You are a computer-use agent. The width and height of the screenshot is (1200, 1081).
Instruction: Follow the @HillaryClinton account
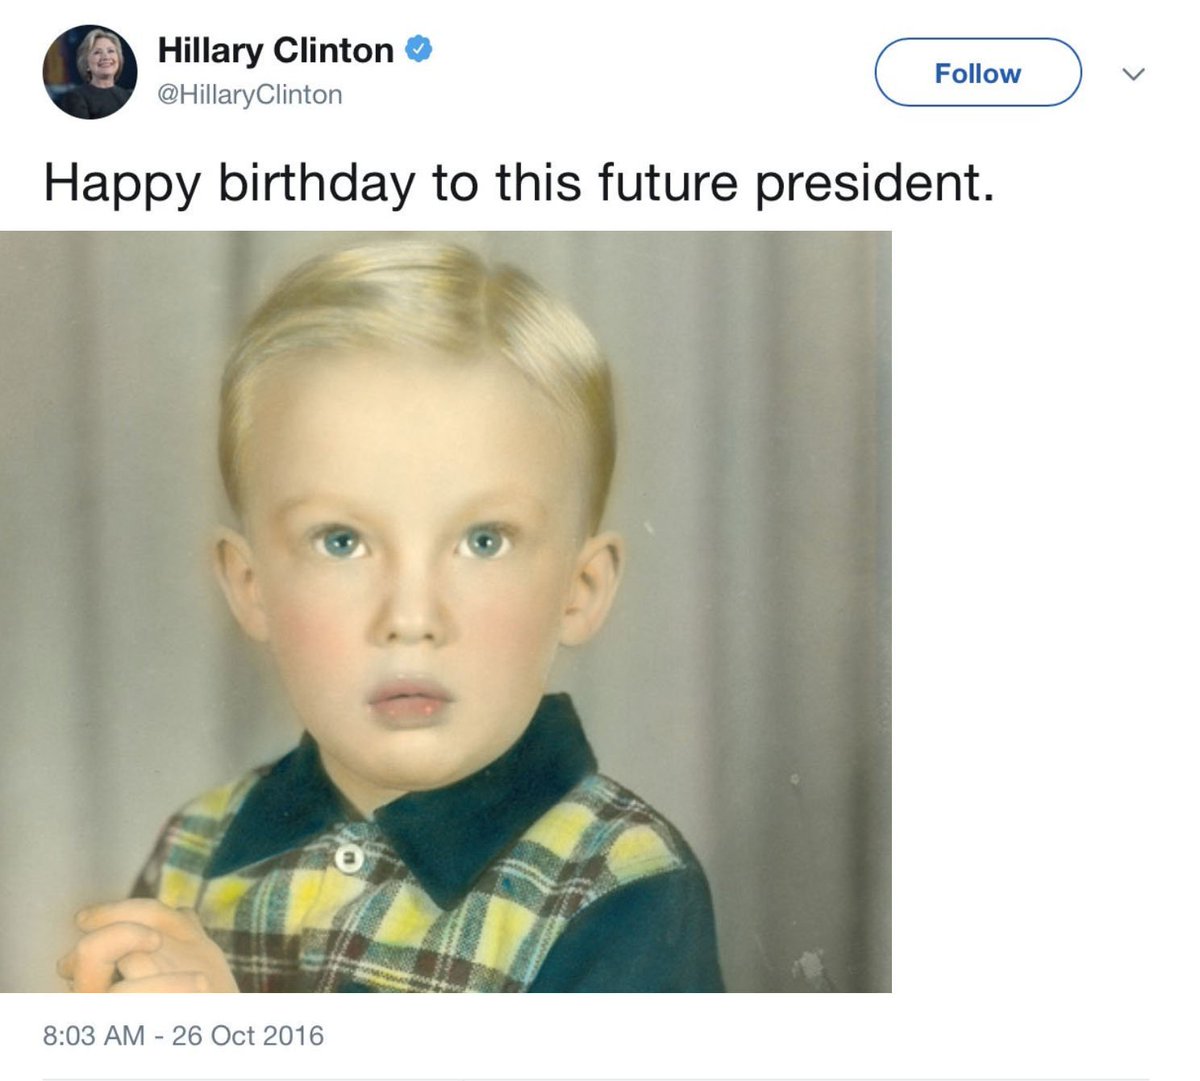[977, 73]
